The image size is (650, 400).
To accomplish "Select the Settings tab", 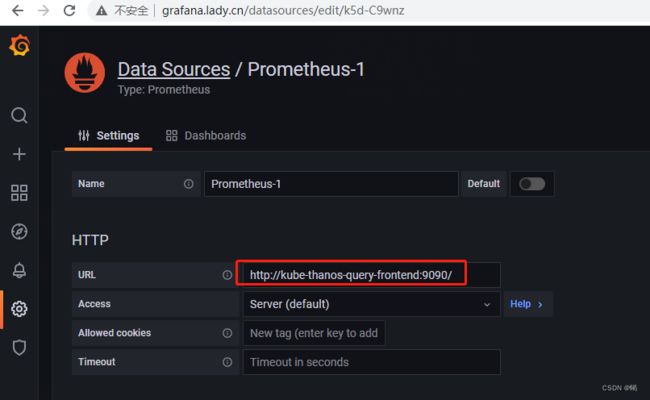I will [109, 136].
